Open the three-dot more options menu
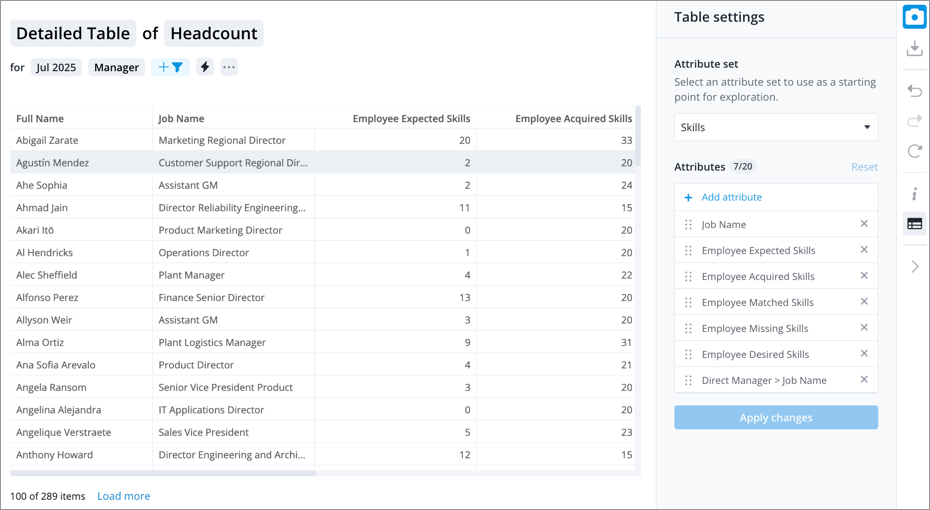 tap(229, 67)
